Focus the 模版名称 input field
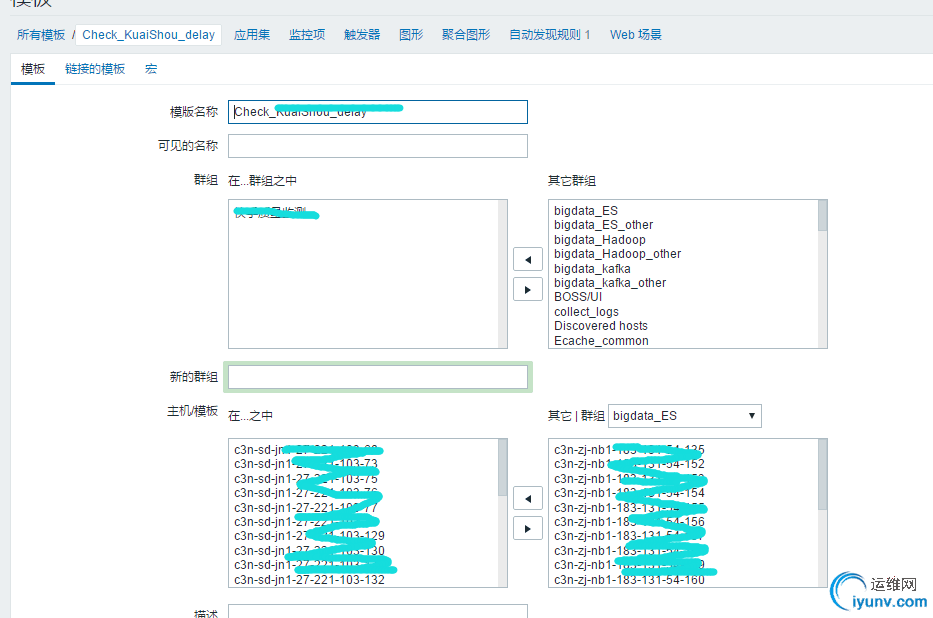933x618 pixels. point(378,112)
